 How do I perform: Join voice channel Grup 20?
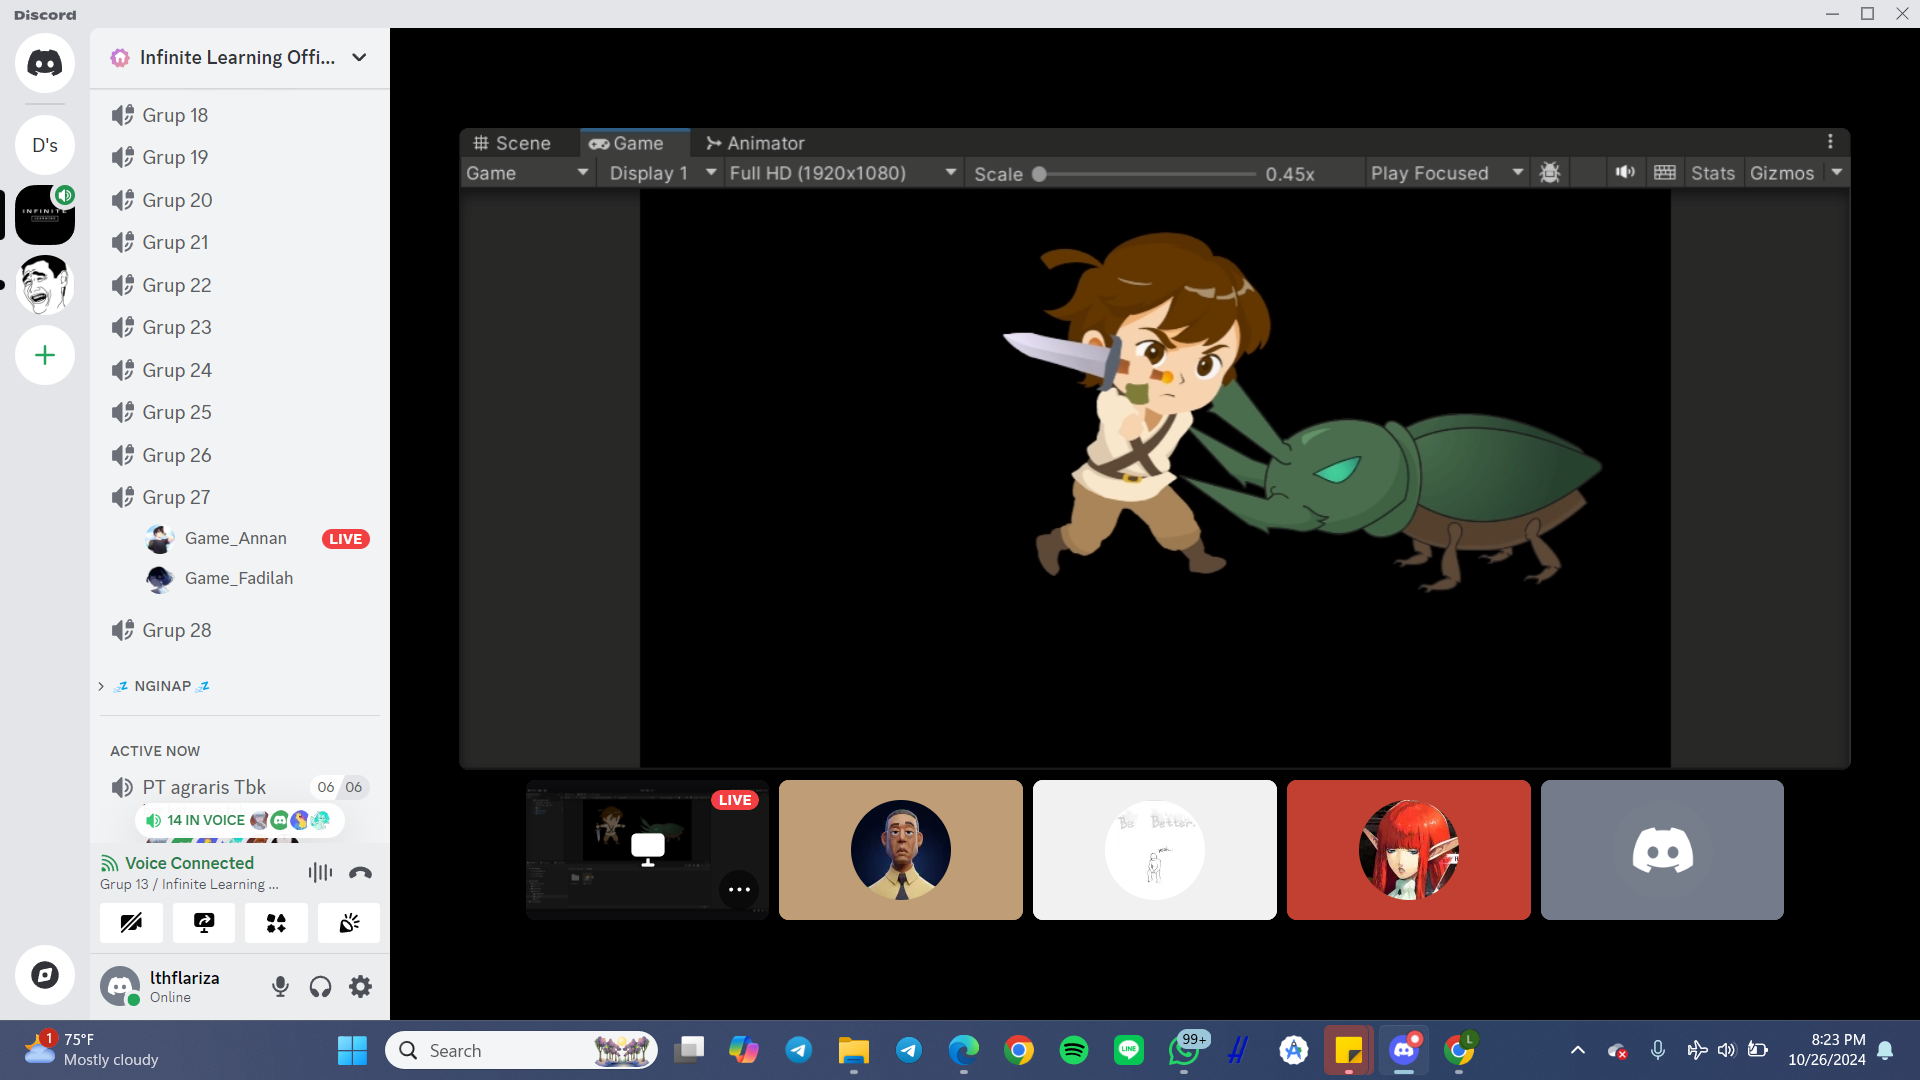(240, 200)
